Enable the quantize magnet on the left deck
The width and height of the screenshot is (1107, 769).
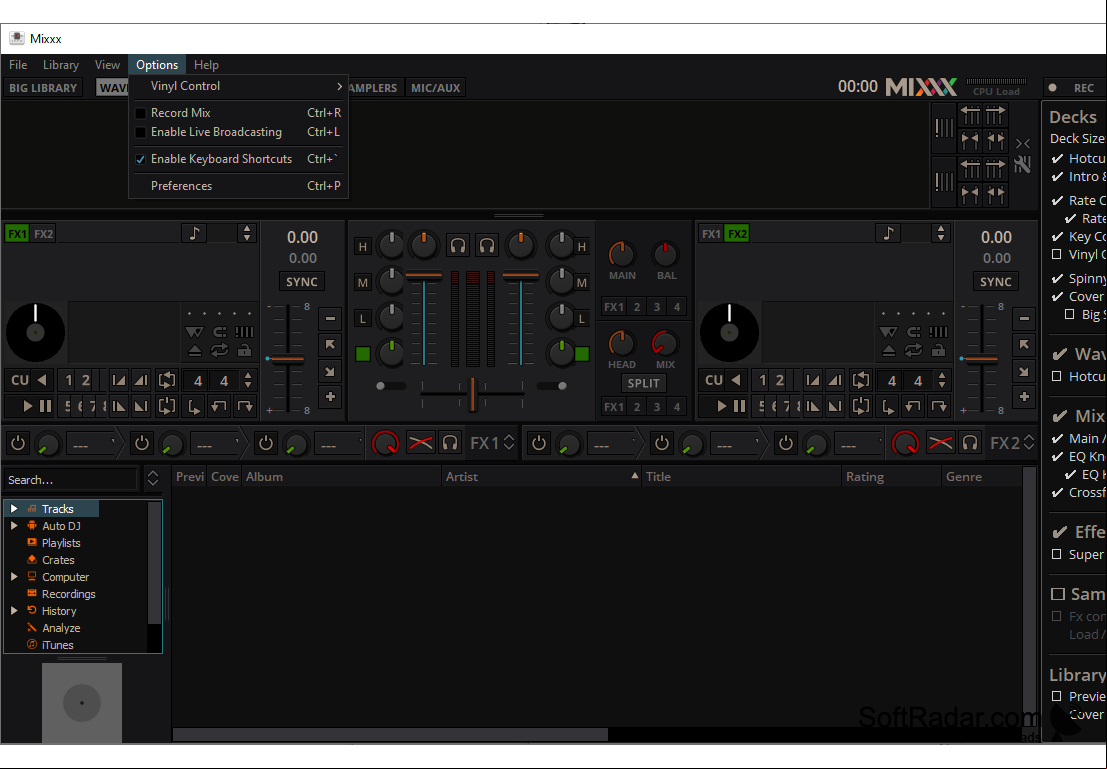click(x=220, y=332)
